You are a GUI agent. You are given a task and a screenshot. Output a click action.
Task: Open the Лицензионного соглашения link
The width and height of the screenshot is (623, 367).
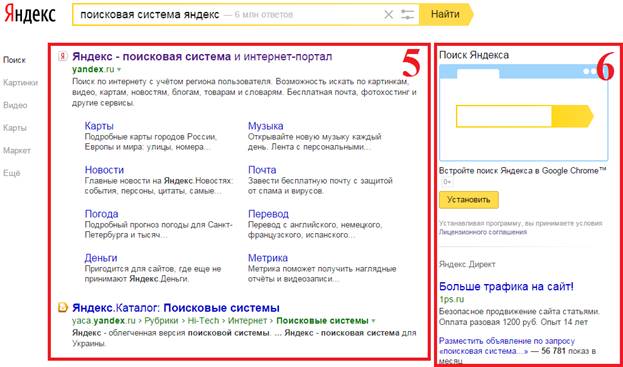[x=483, y=232]
